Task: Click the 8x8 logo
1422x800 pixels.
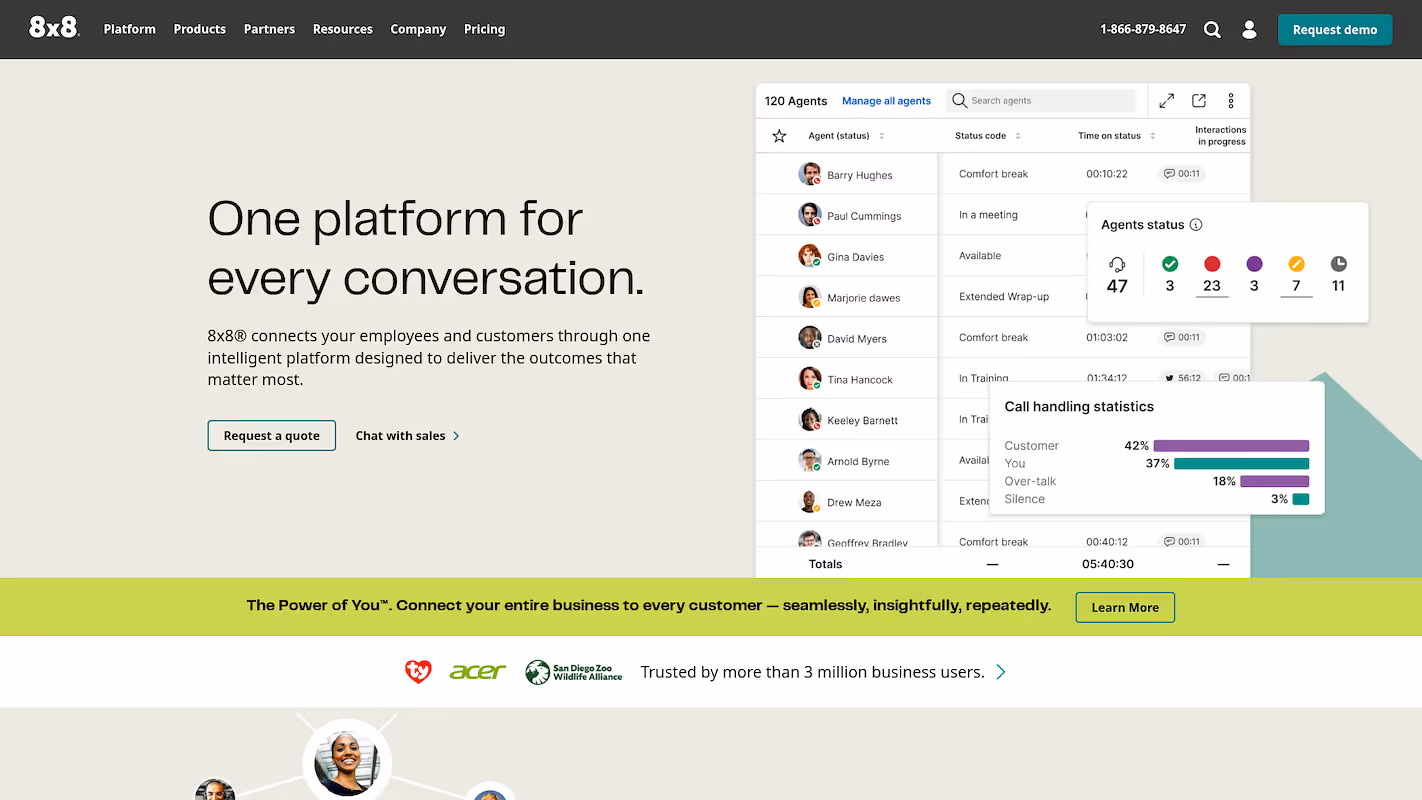Action: [54, 28]
